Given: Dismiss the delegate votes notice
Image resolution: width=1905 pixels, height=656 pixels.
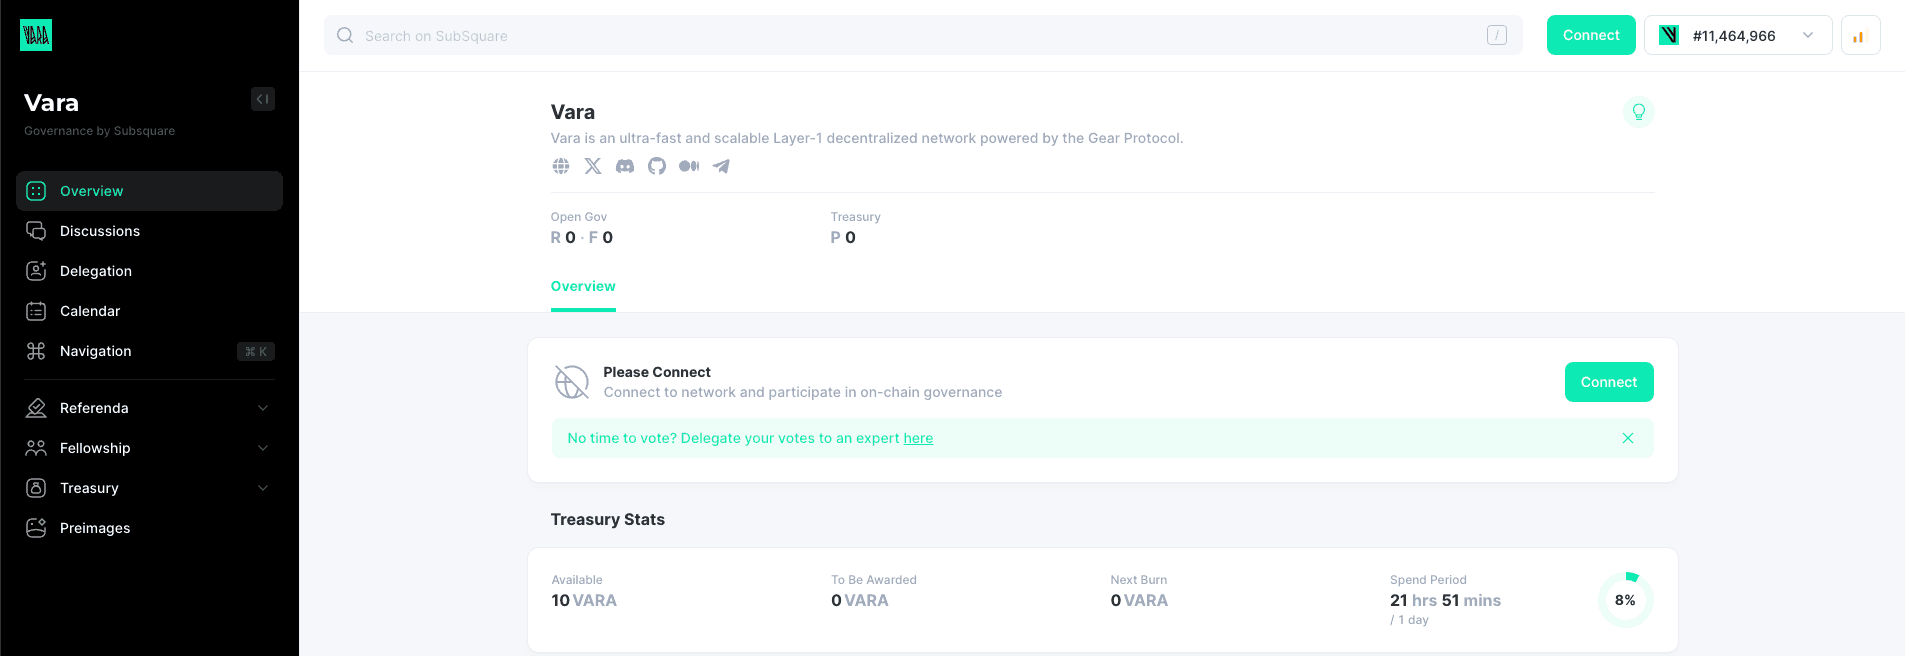Looking at the screenshot, I should [x=1628, y=438].
